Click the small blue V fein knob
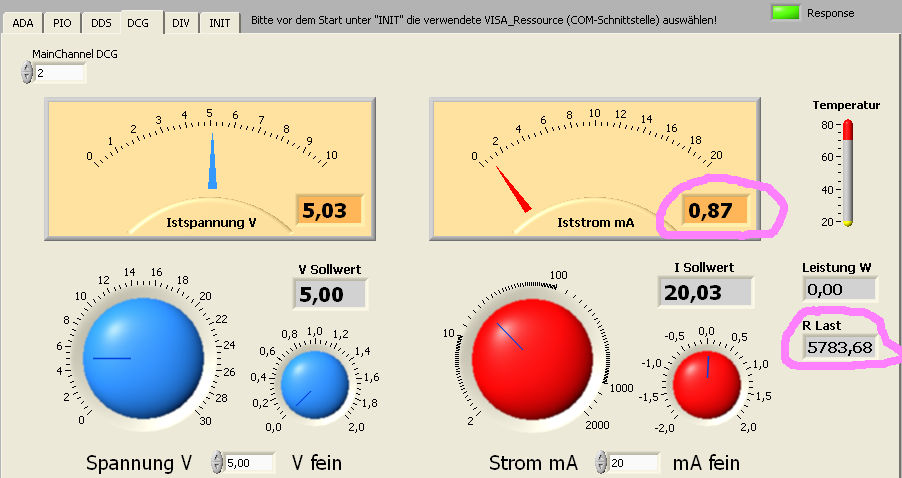 (x=314, y=383)
